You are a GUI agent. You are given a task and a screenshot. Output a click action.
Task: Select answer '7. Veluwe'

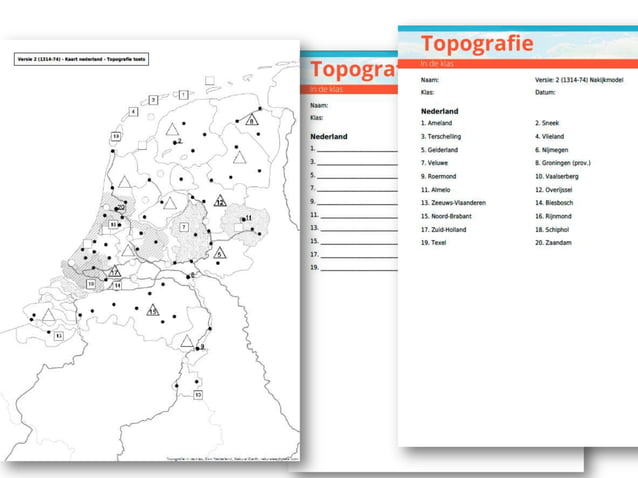tap(434, 163)
